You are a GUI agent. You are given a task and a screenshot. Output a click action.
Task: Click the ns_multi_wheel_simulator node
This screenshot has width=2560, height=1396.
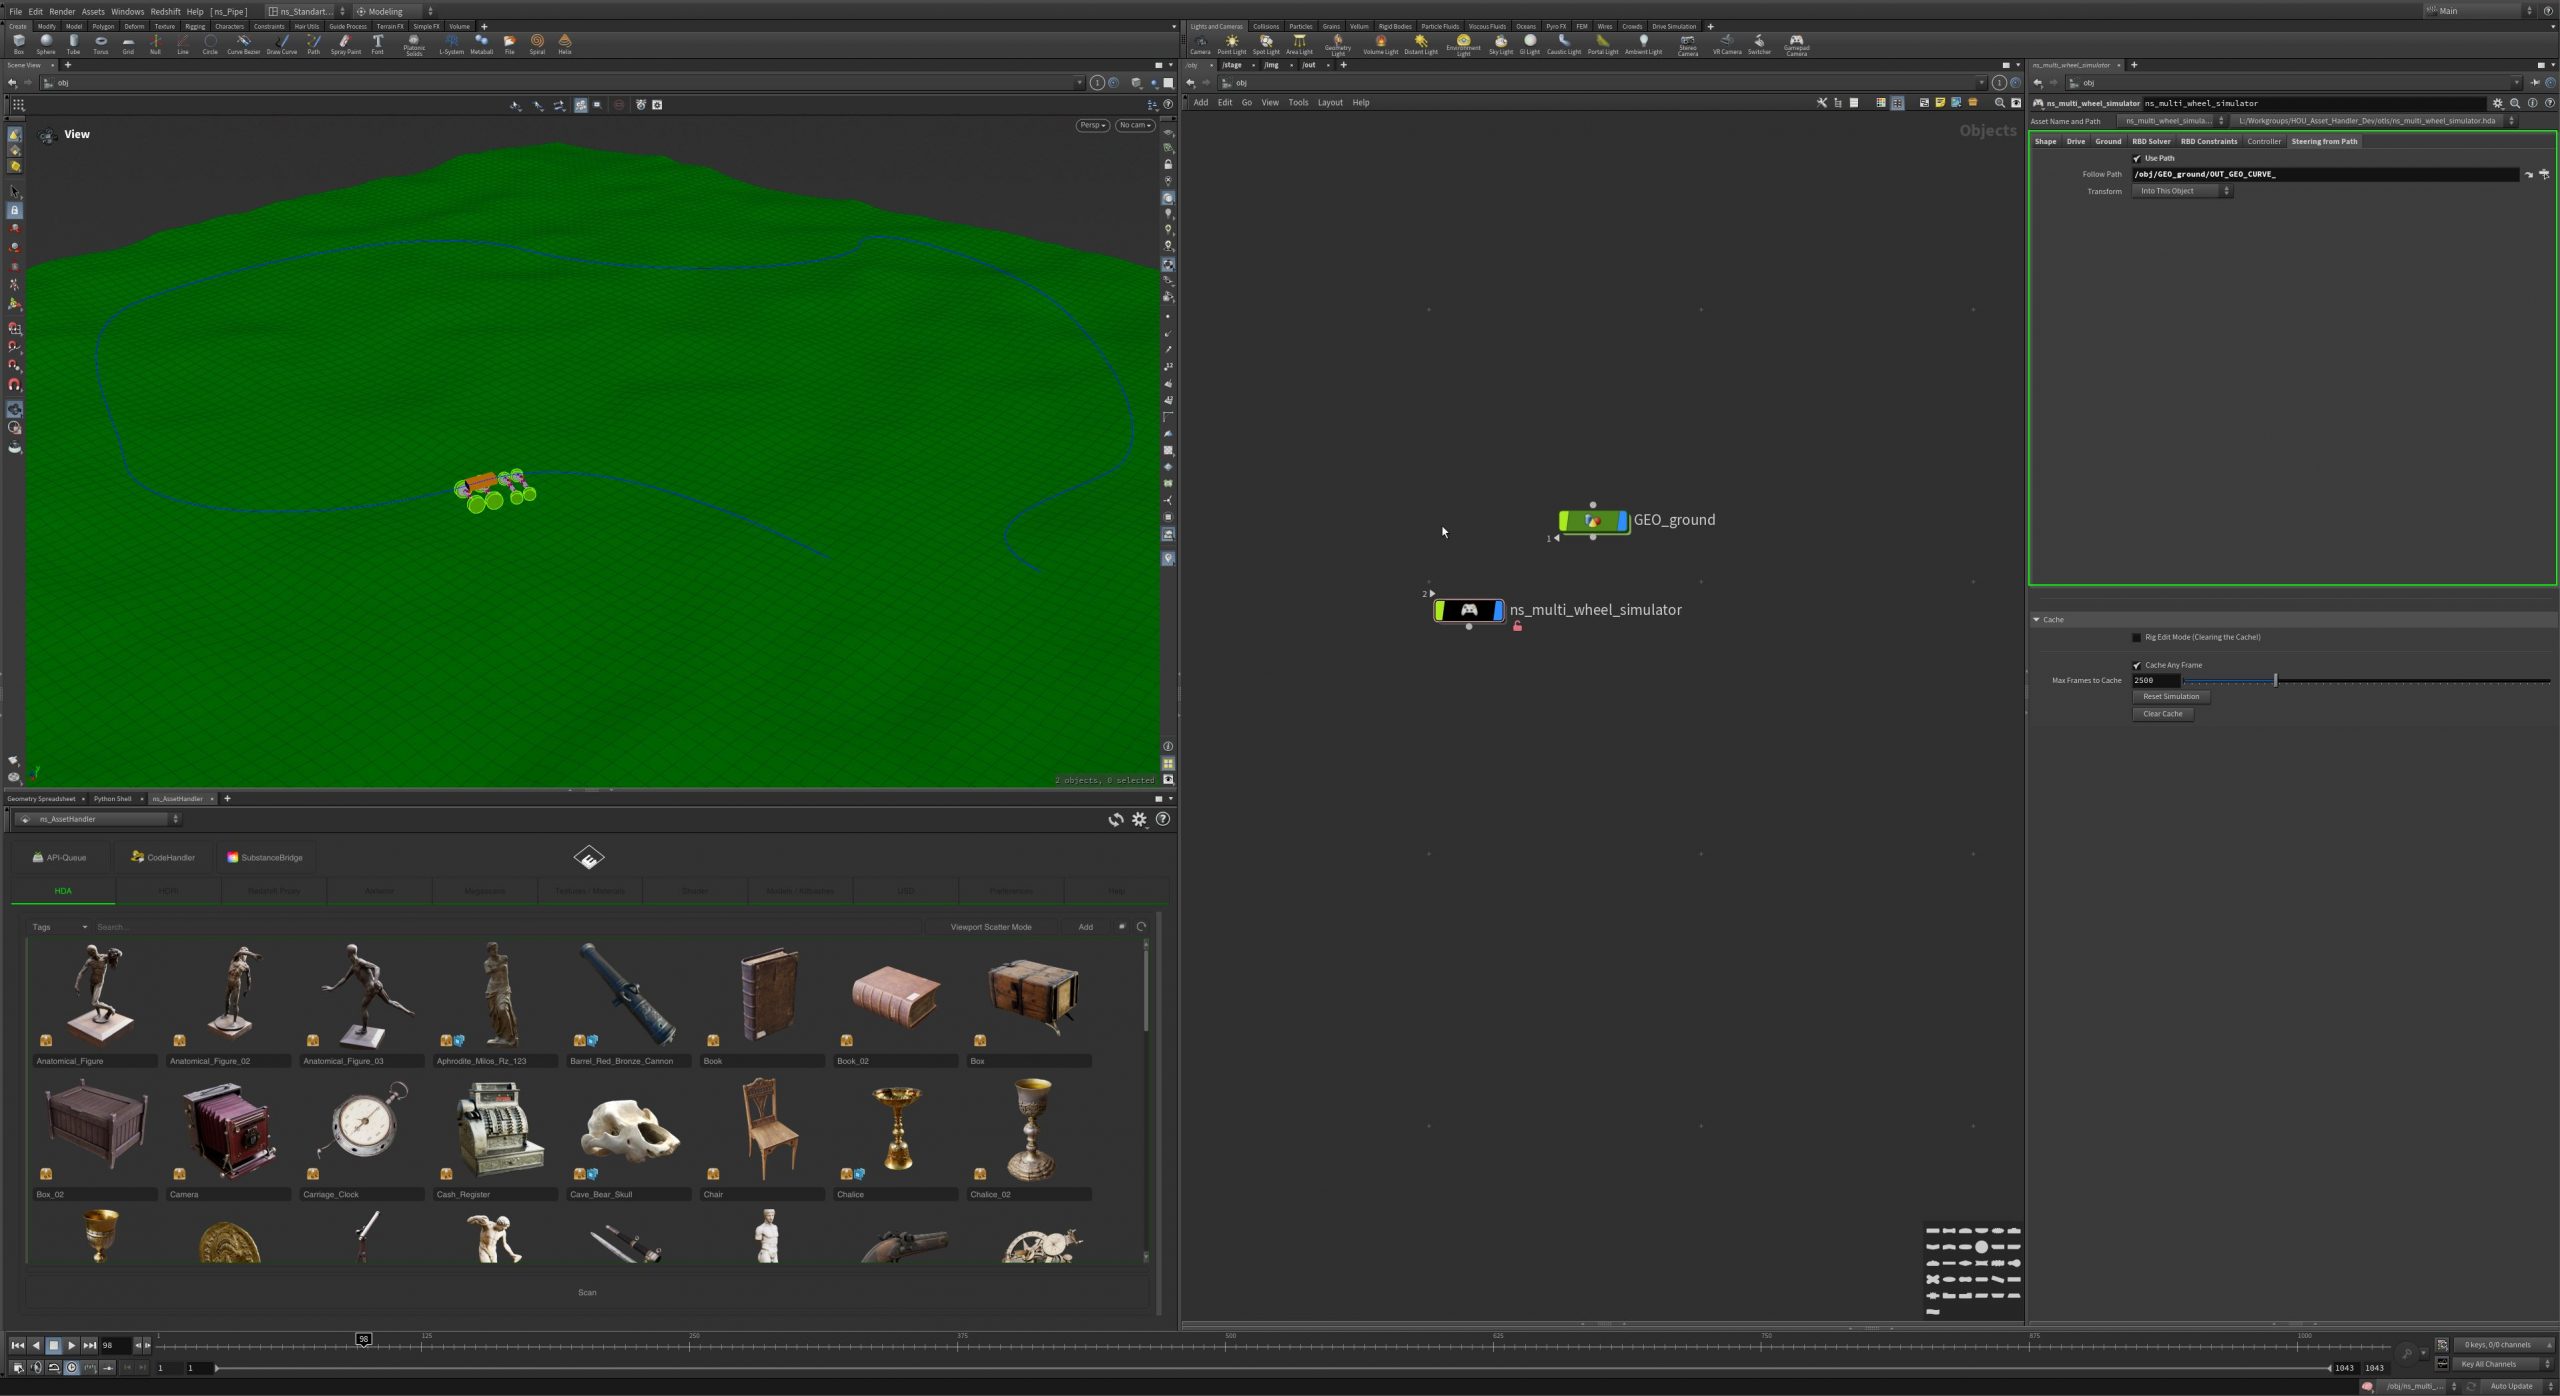coord(1468,610)
